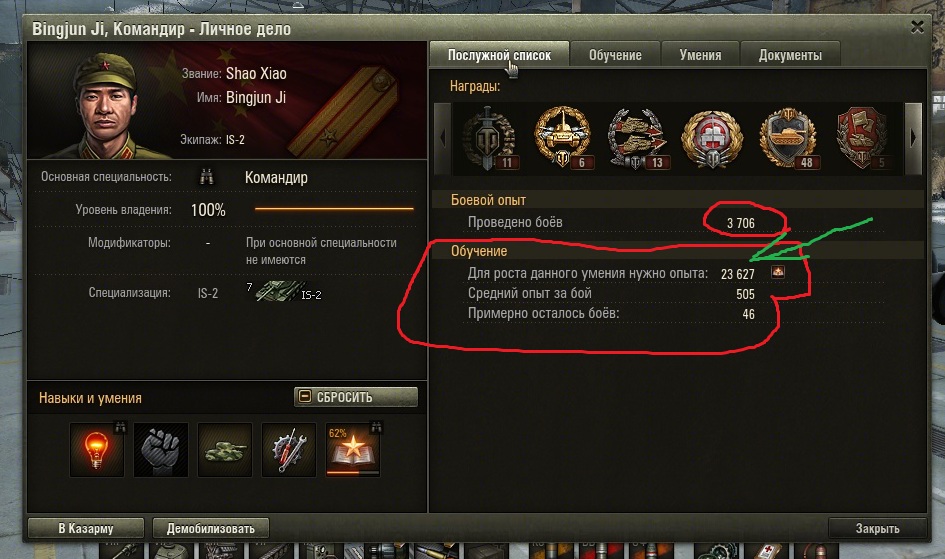Screen dimensions: 945x559
Task: Open the Документы tab
Action: [x=790, y=55]
